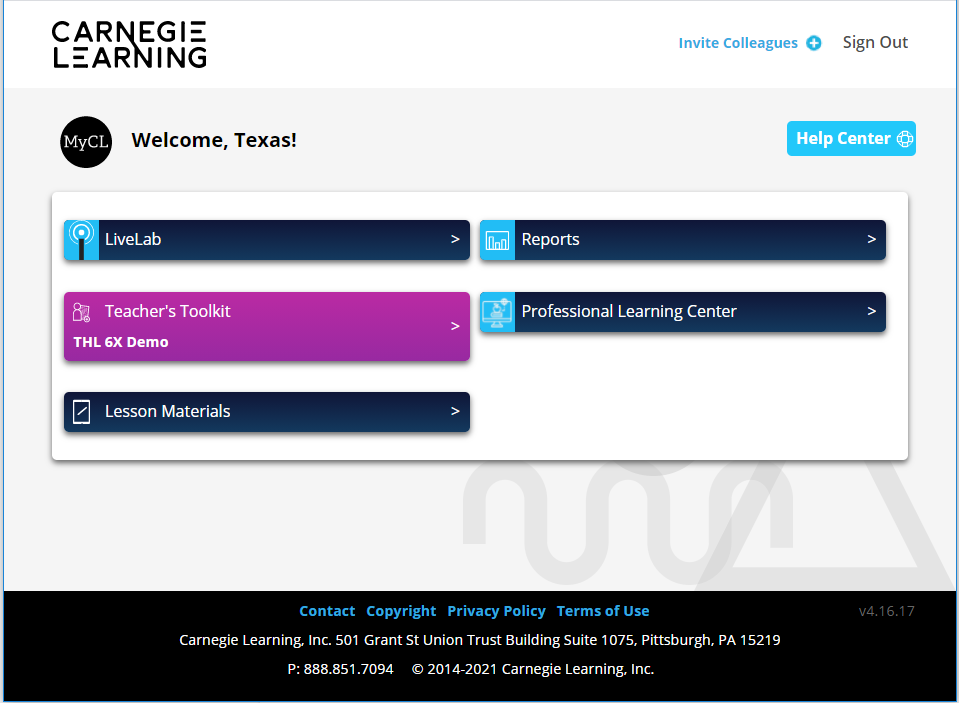Click the question mark icon on Help Center

click(904, 138)
